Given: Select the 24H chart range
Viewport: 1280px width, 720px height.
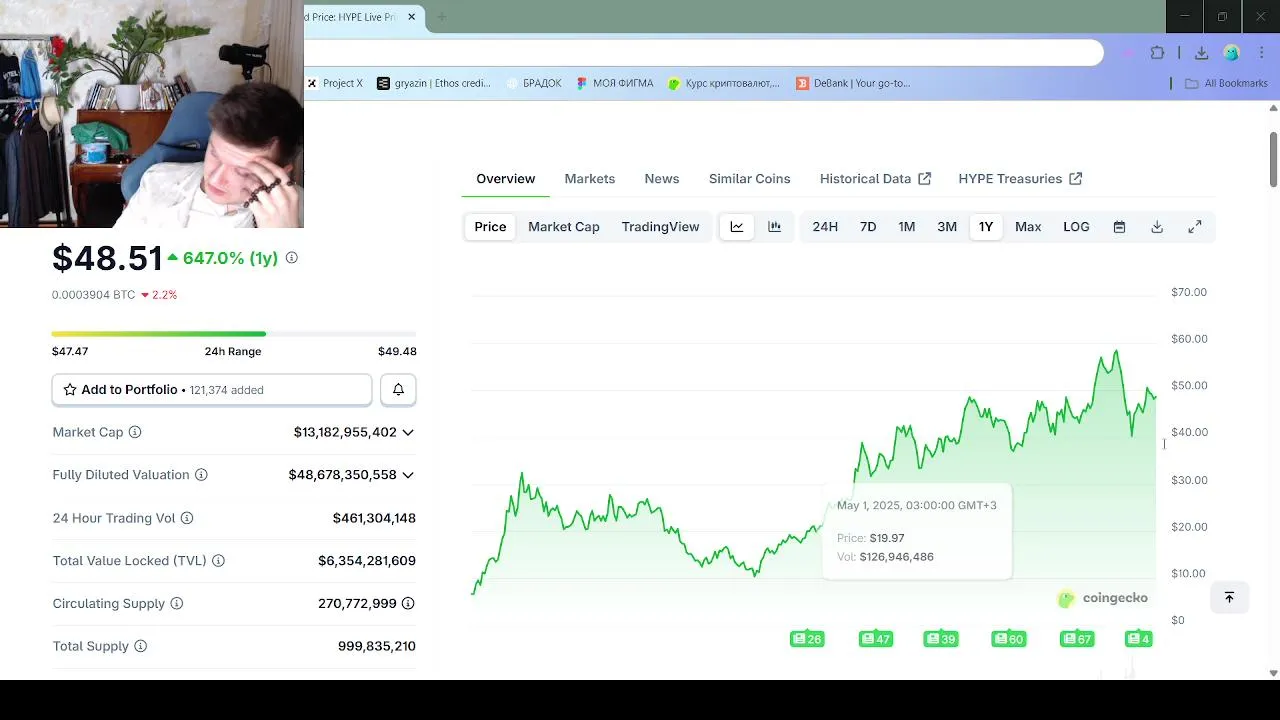Looking at the screenshot, I should click(x=825, y=227).
